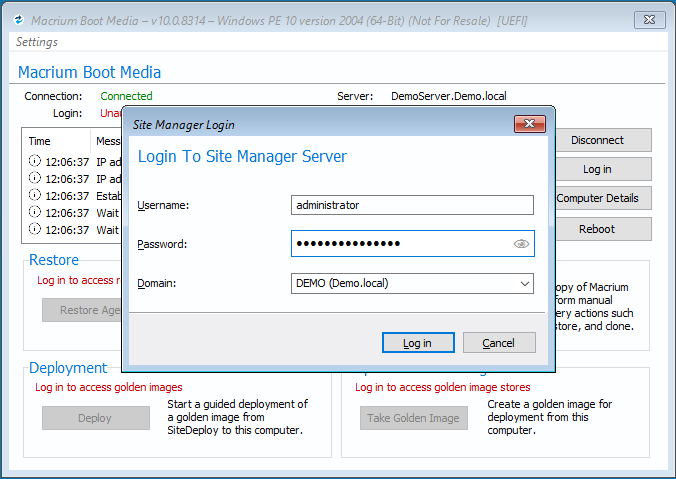Open Computer Details
The width and height of the screenshot is (676, 479).
pyautogui.click(x=604, y=198)
